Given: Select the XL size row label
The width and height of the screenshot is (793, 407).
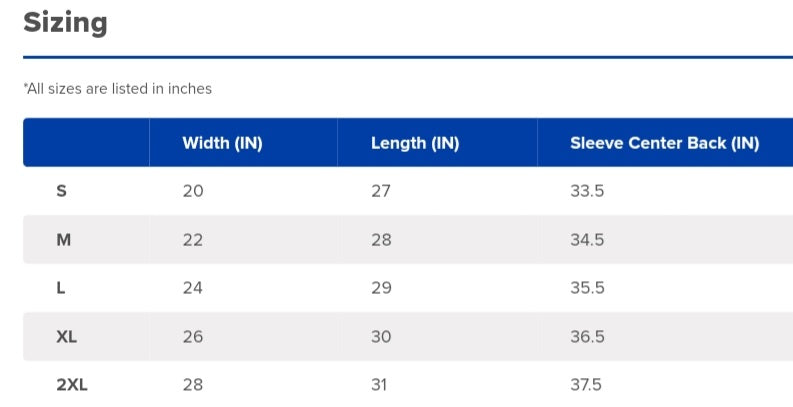Looking at the screenshot, I should coord(66,337).
